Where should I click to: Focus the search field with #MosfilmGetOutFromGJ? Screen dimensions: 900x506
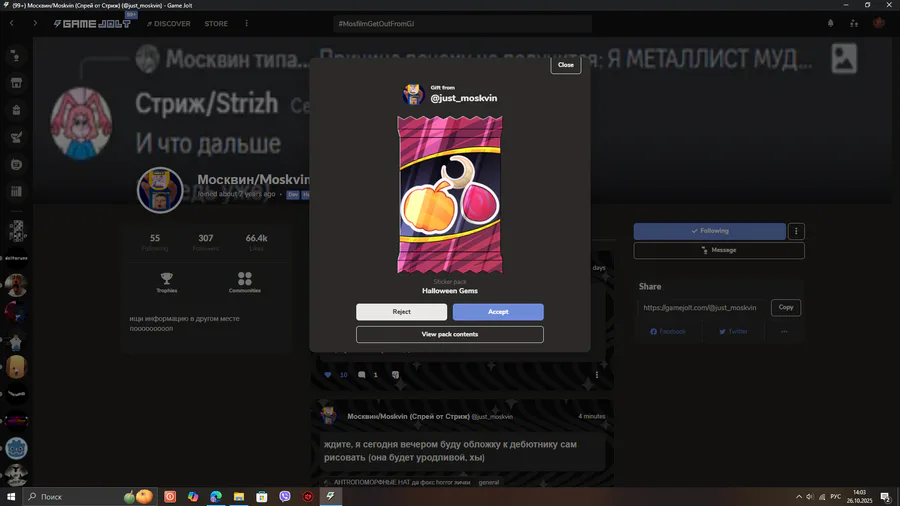(462, 24)
